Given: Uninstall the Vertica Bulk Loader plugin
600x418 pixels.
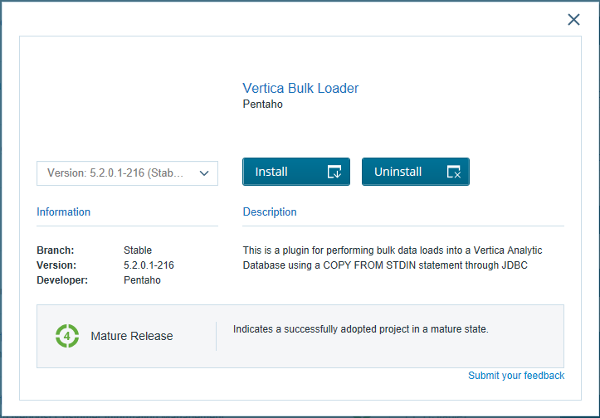Looking at the screenshot, I should pos(416,172).
